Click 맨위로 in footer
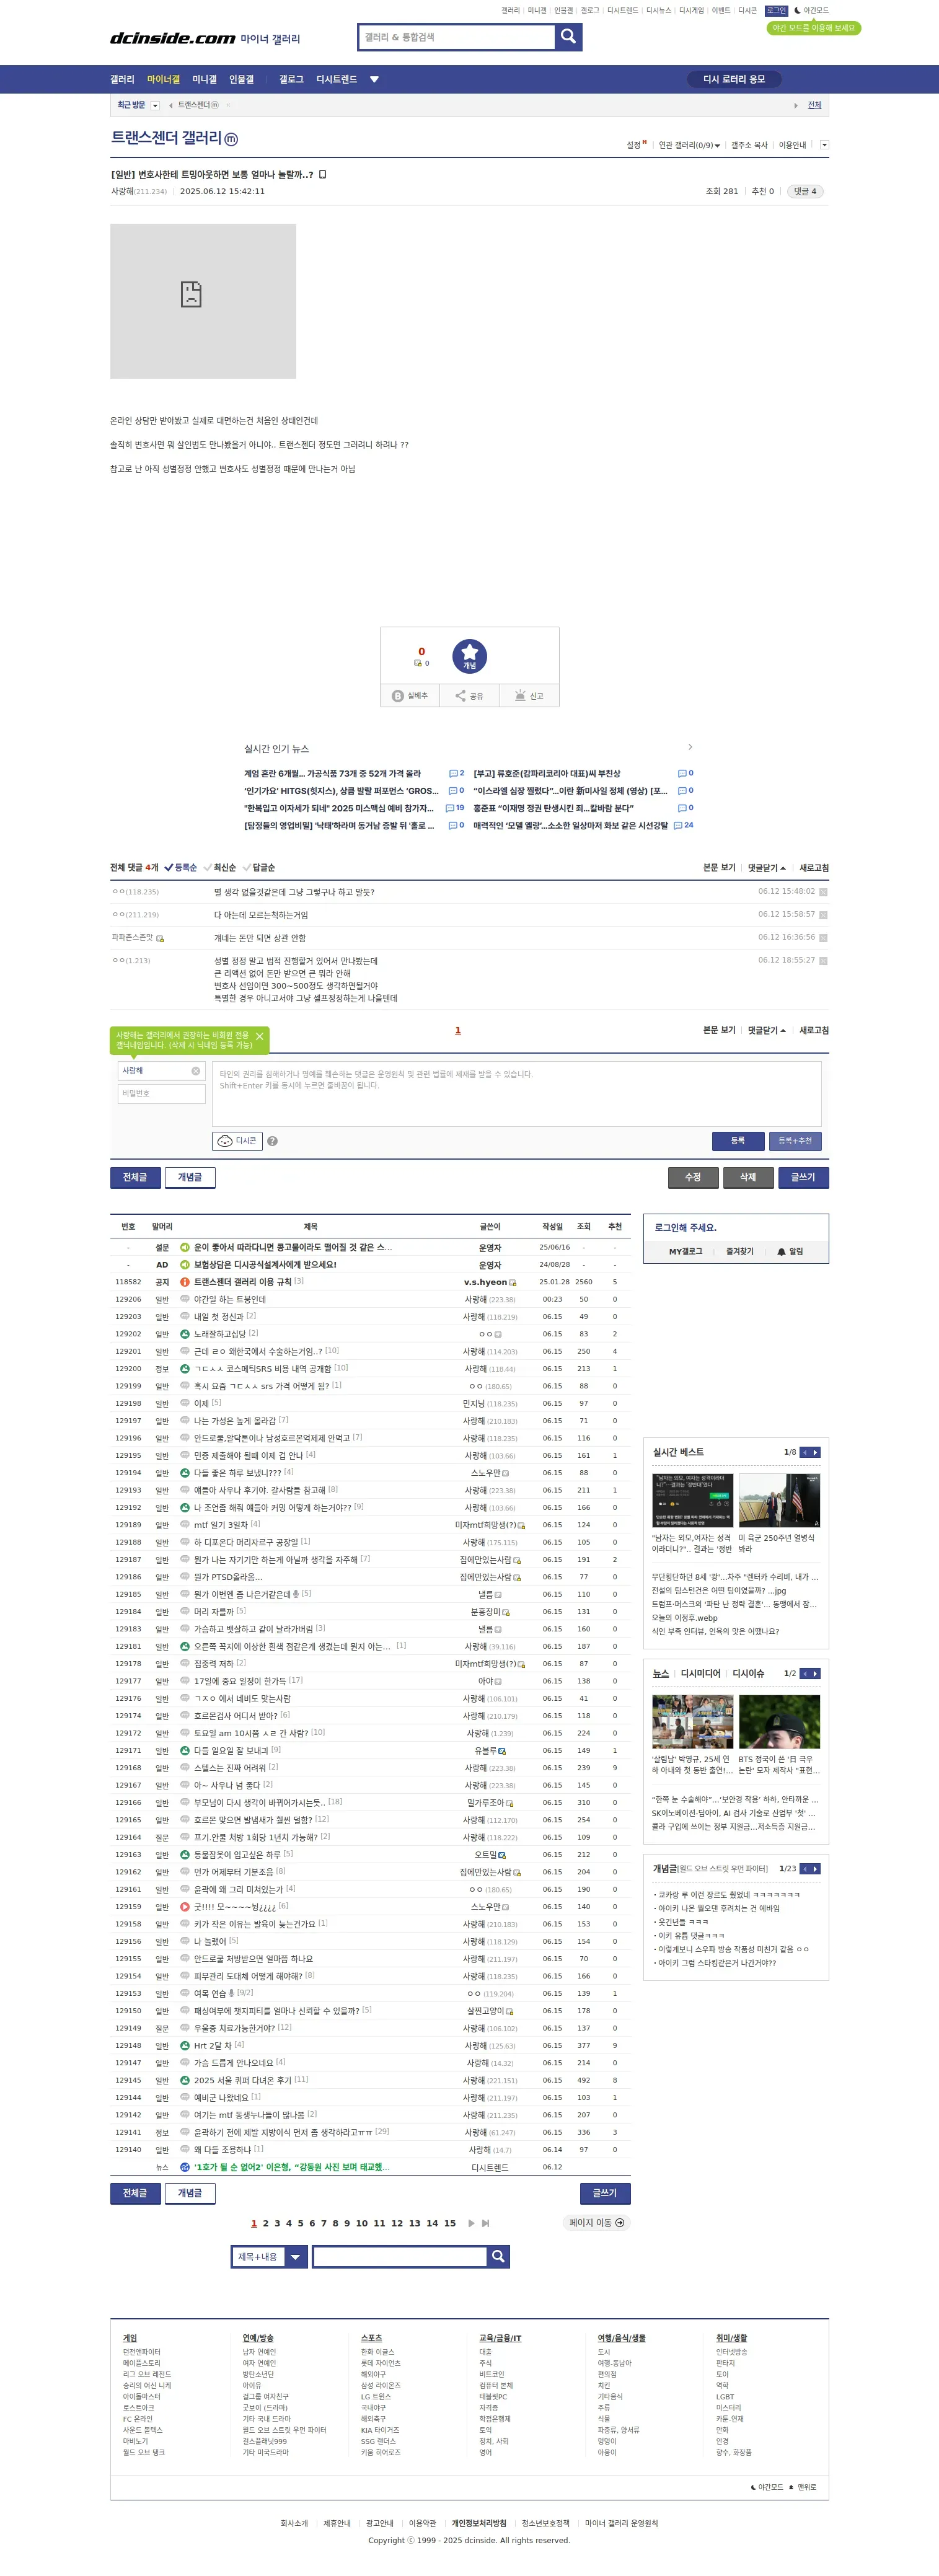 click(x=803, y=2487)
